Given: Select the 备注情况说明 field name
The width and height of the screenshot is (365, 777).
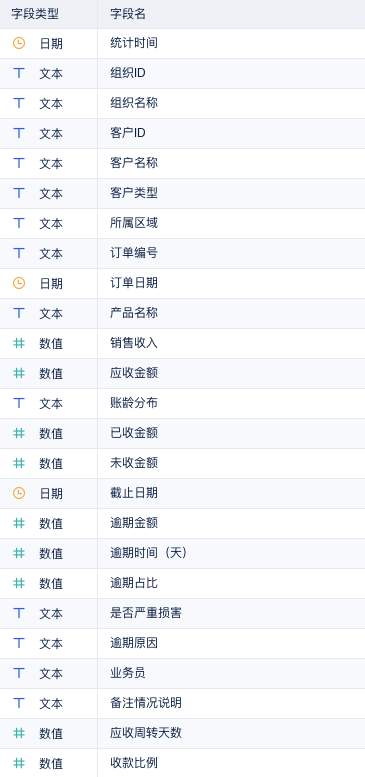Looking at the screenshot, I should (x=146, y=703).
